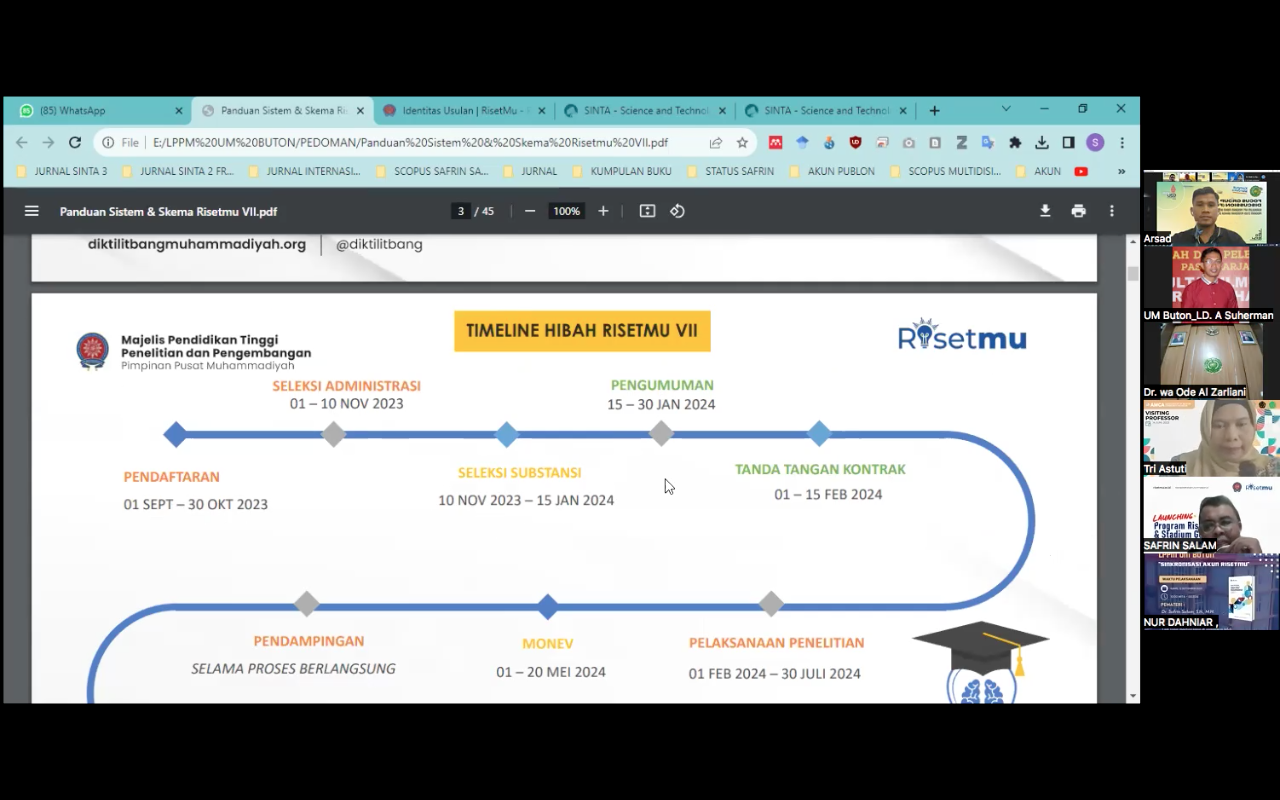Go back to previous page in browser
1280x800 pixels.
point(22,143)
